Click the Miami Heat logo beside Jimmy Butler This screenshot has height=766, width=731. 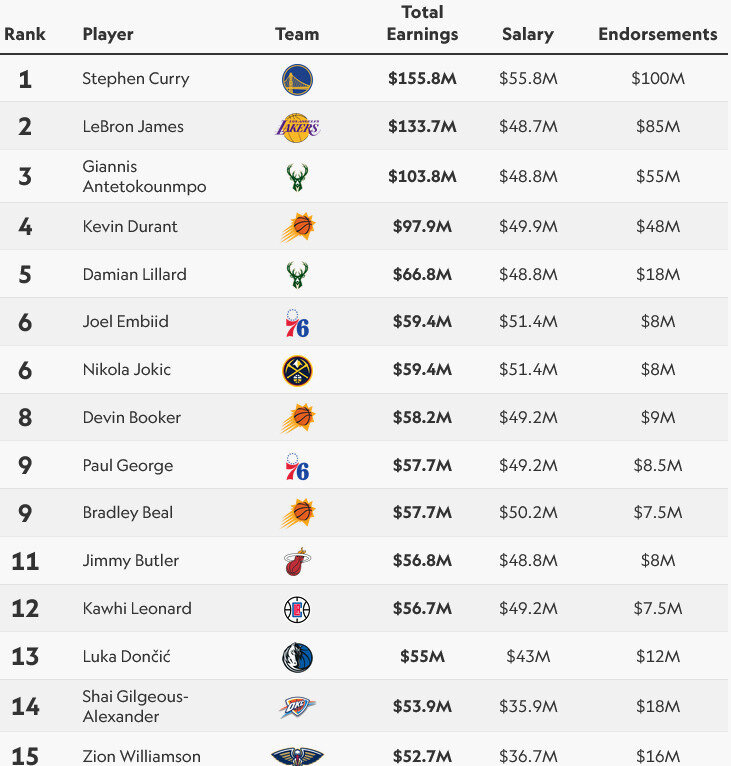297,561
